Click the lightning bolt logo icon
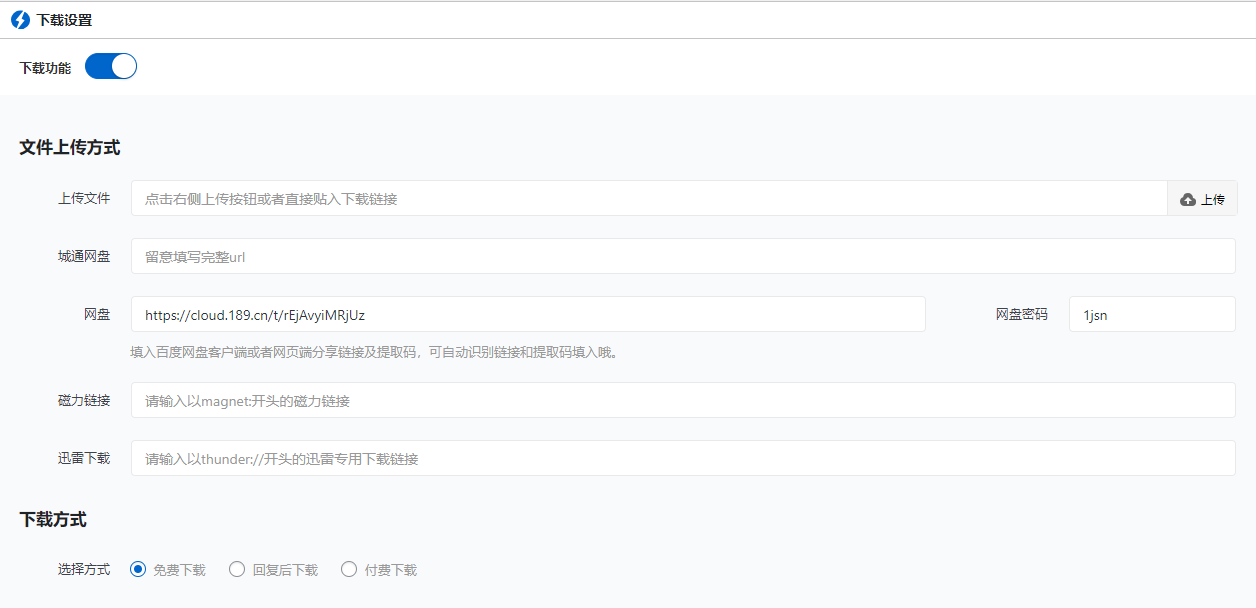 coord(20,20)
